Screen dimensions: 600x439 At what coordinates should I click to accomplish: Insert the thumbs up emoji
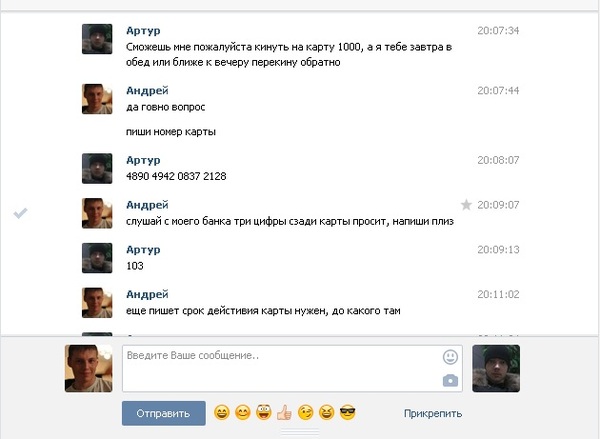(284, 413)
